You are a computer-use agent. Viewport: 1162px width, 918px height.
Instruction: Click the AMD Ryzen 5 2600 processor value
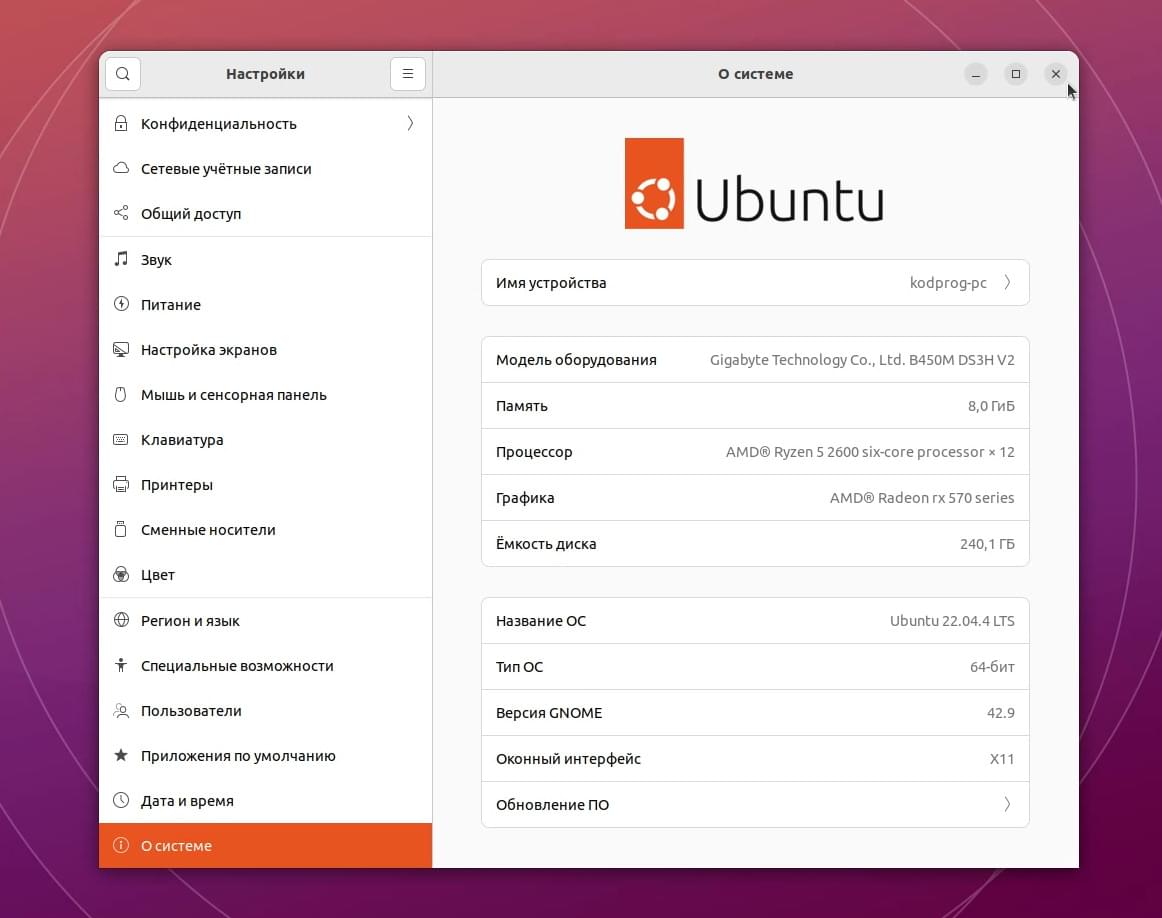870,452
